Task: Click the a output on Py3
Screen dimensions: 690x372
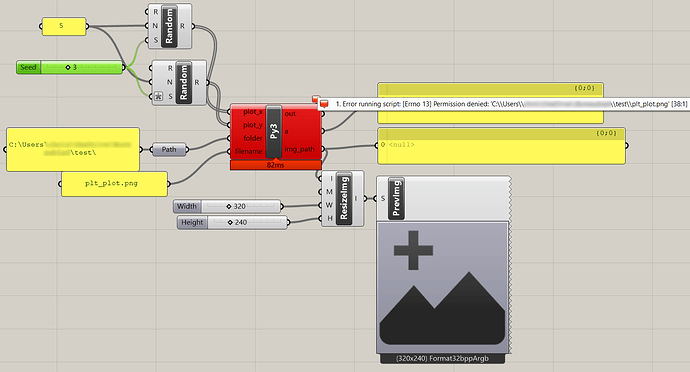Action: pos(286,131)
